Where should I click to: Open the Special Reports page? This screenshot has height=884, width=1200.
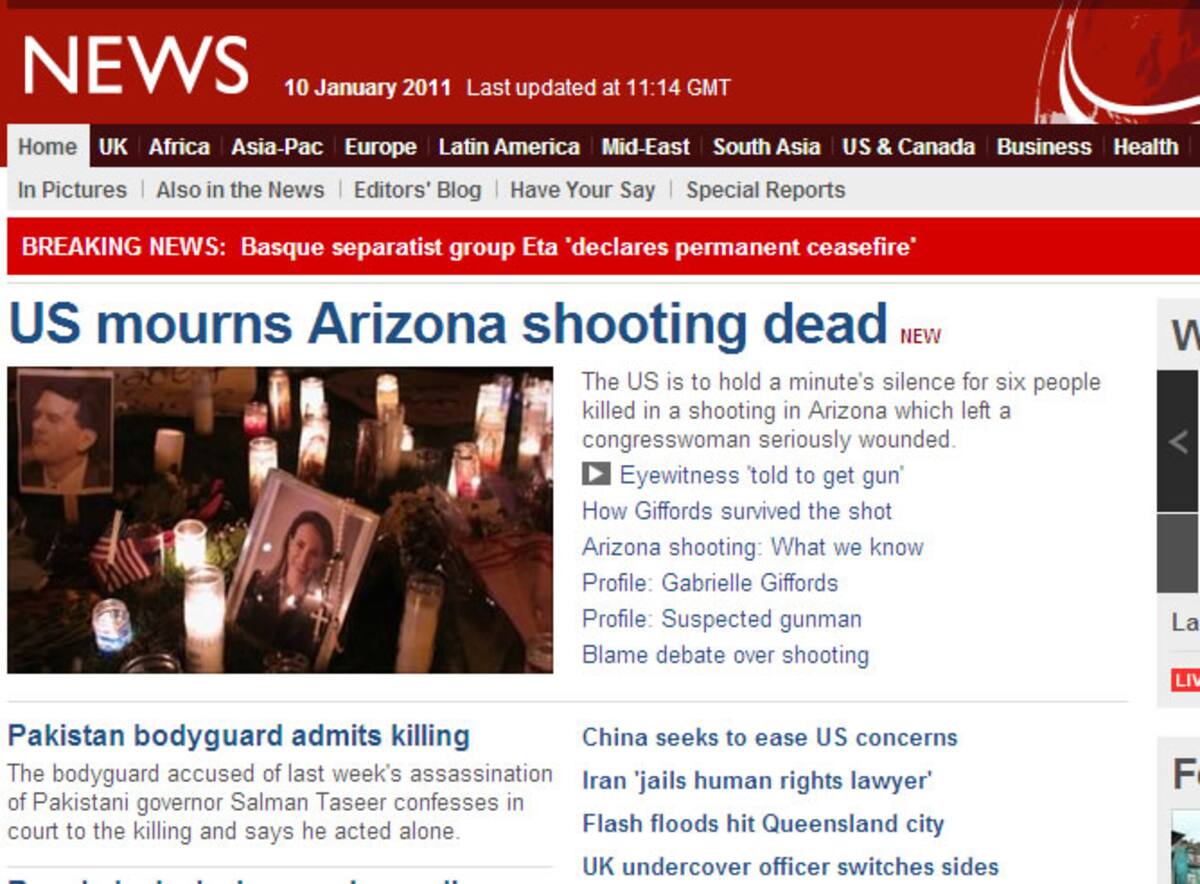tap(765, 190)
